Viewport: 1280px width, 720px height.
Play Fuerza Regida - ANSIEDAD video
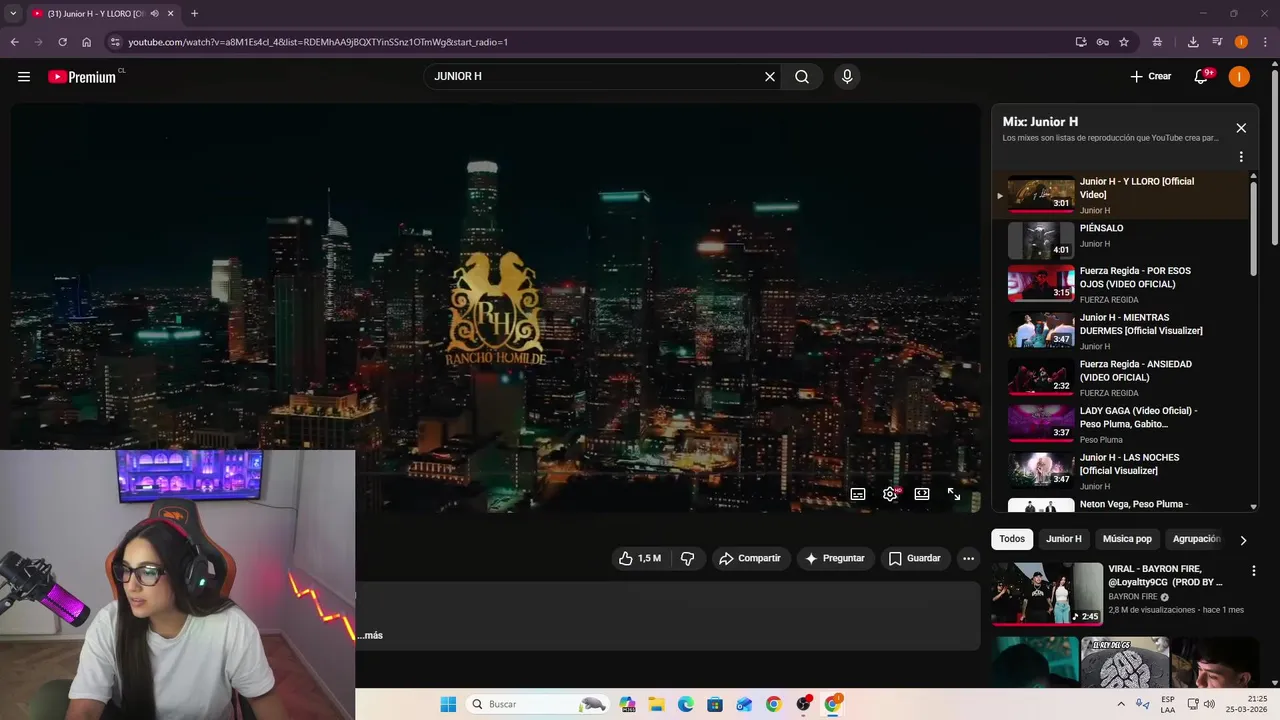[1122, 378]
